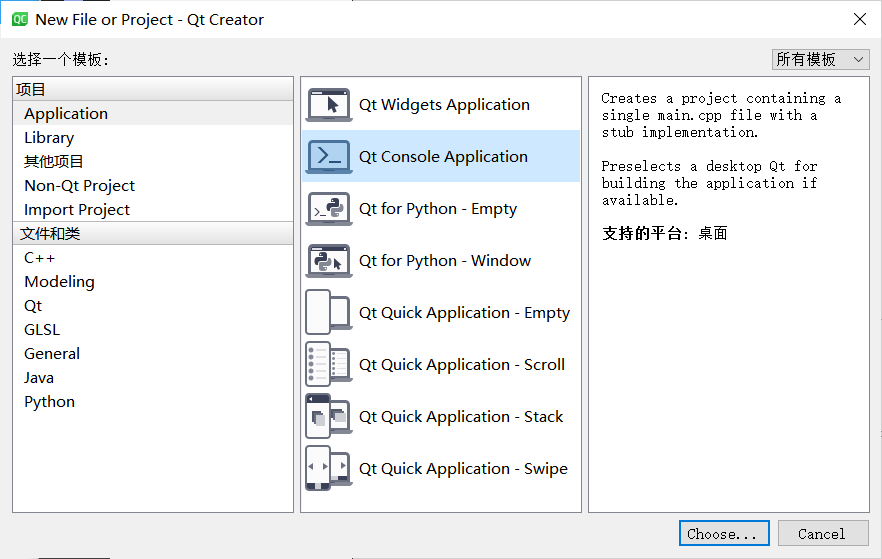Open the 所有模板 template filter dropdown
The height and width of the screenshot is (559, 882).
coord(820,59)
